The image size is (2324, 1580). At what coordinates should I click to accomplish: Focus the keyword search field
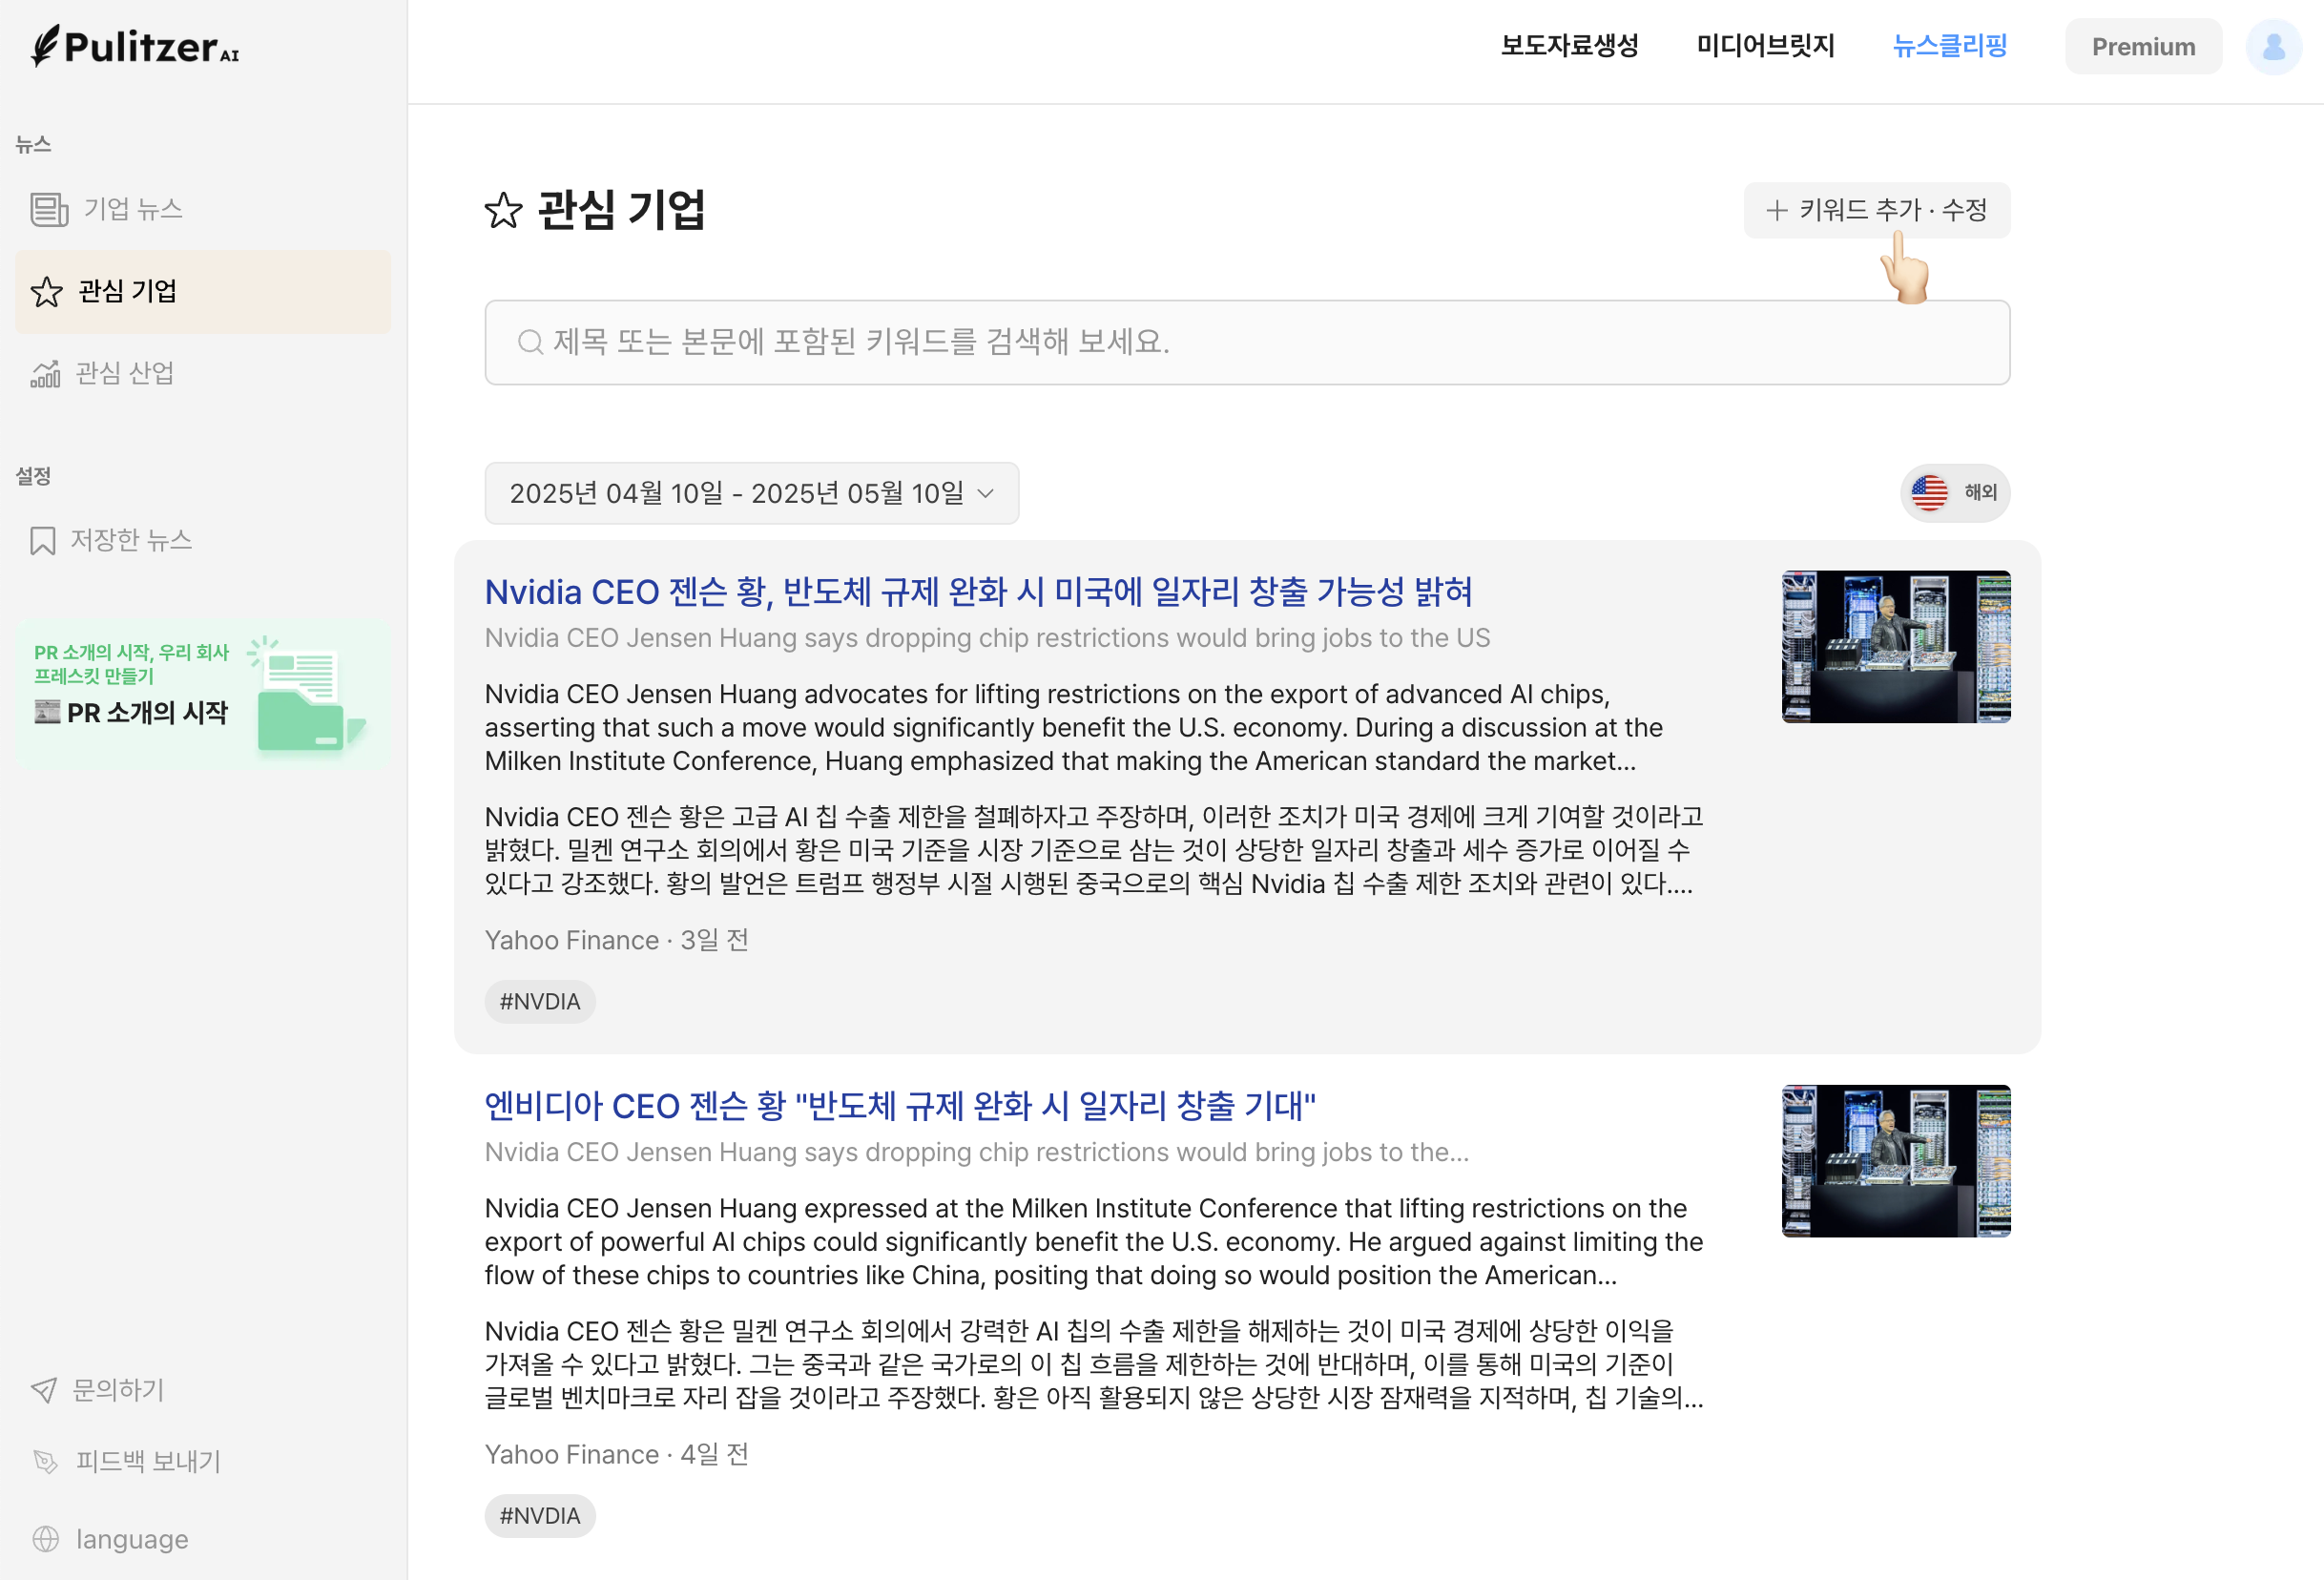click(x=1247, y=342)
